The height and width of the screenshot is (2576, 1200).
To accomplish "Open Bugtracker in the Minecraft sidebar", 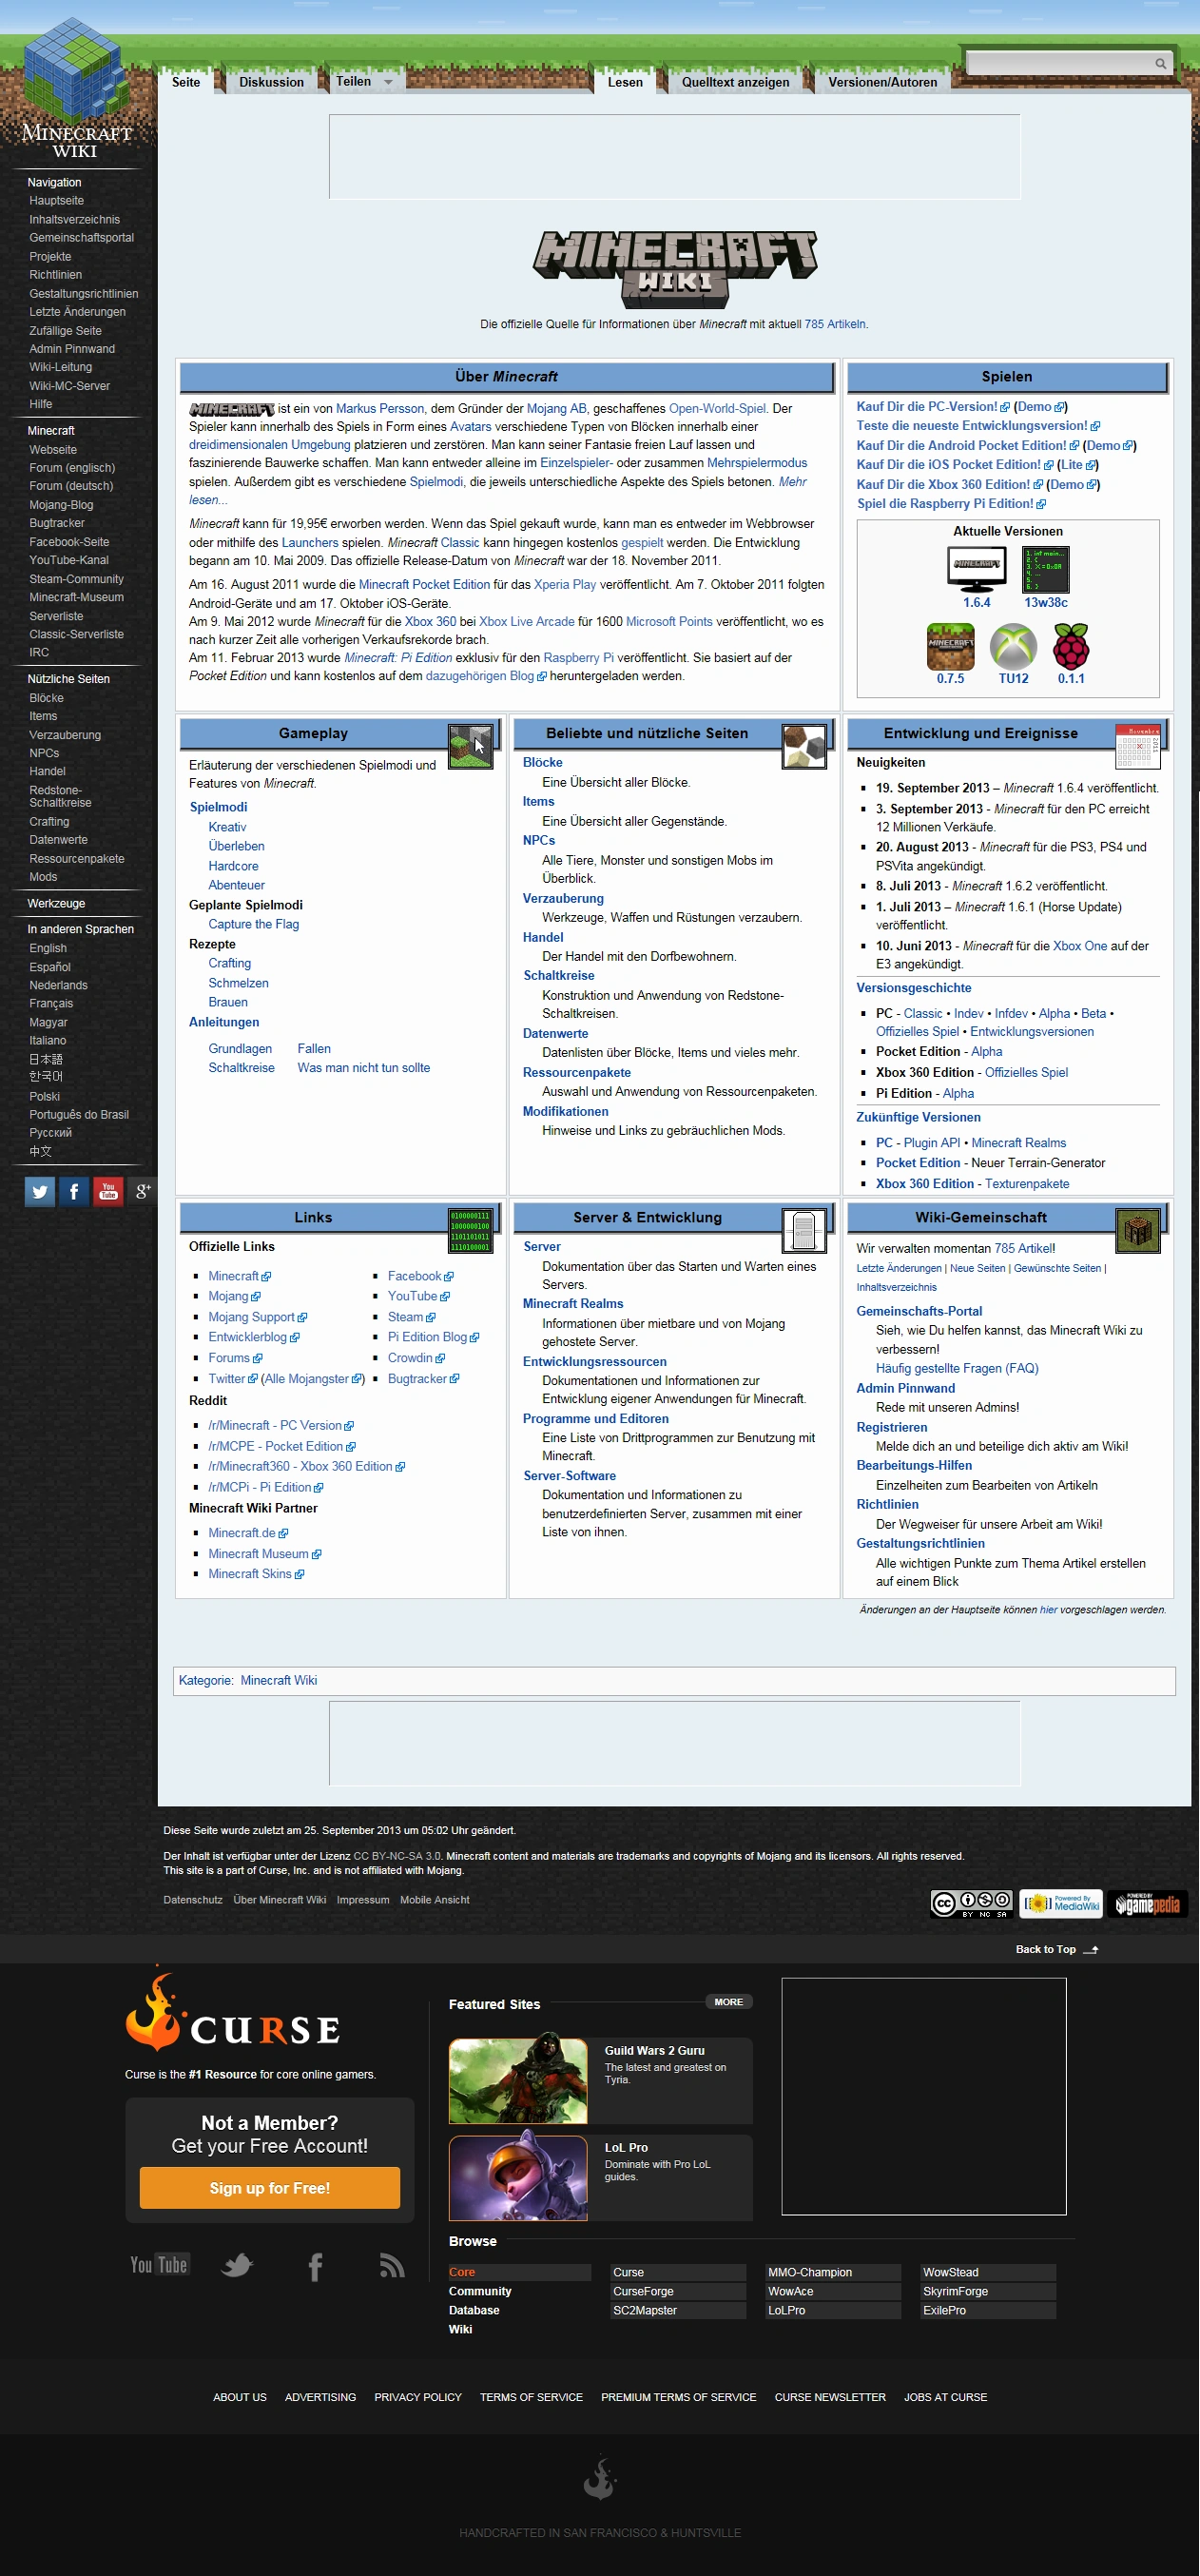I will 57,523.
